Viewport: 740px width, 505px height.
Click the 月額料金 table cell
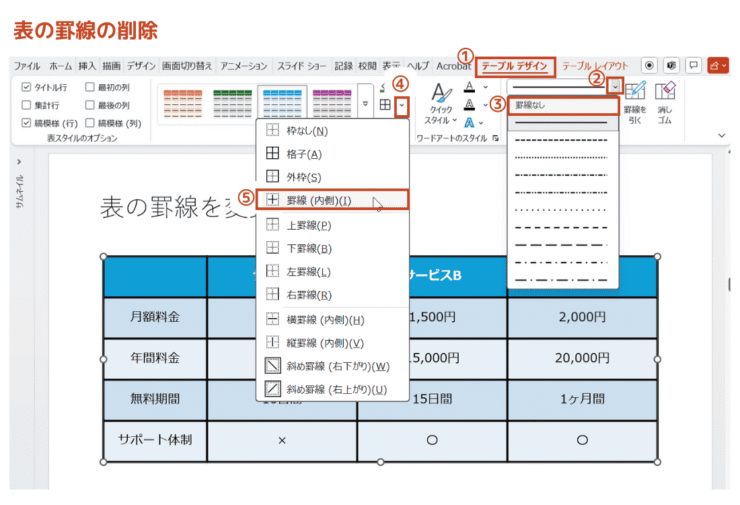155,318
